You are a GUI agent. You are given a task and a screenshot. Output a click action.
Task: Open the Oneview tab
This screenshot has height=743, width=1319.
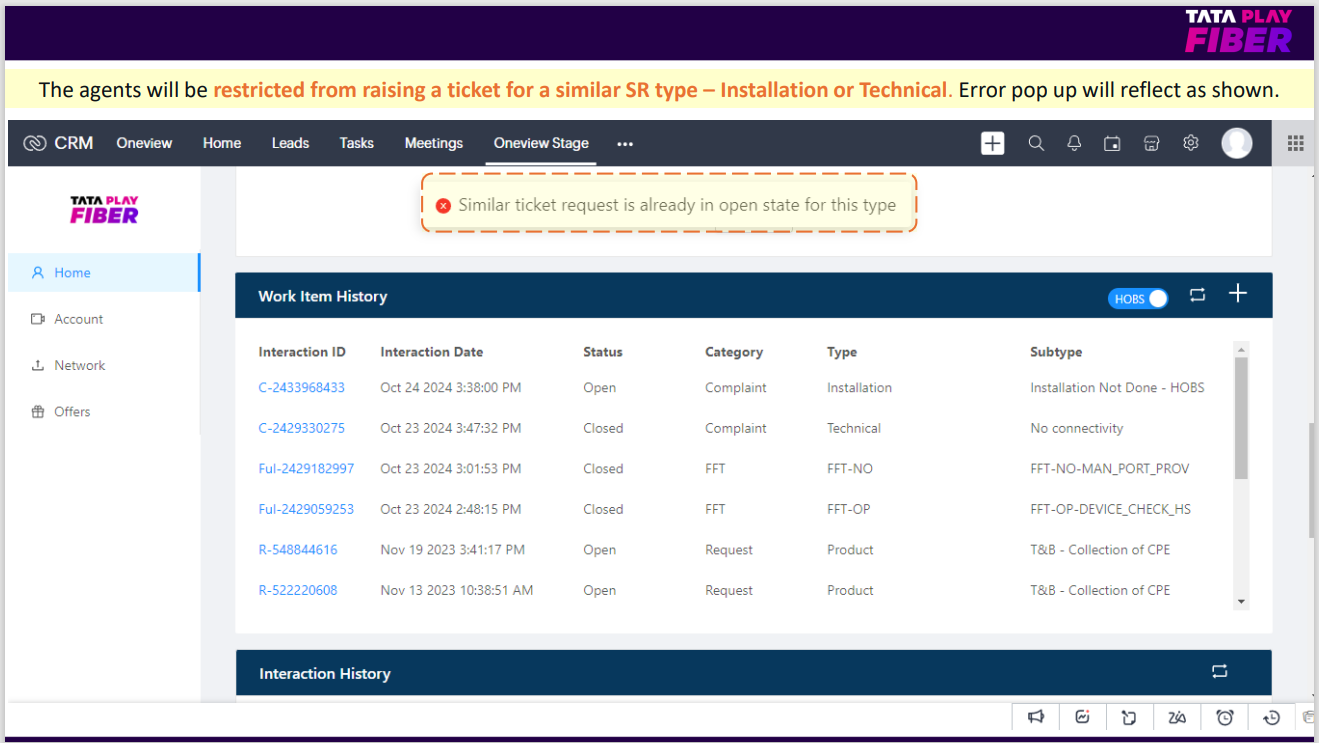[x=144, y=143]
